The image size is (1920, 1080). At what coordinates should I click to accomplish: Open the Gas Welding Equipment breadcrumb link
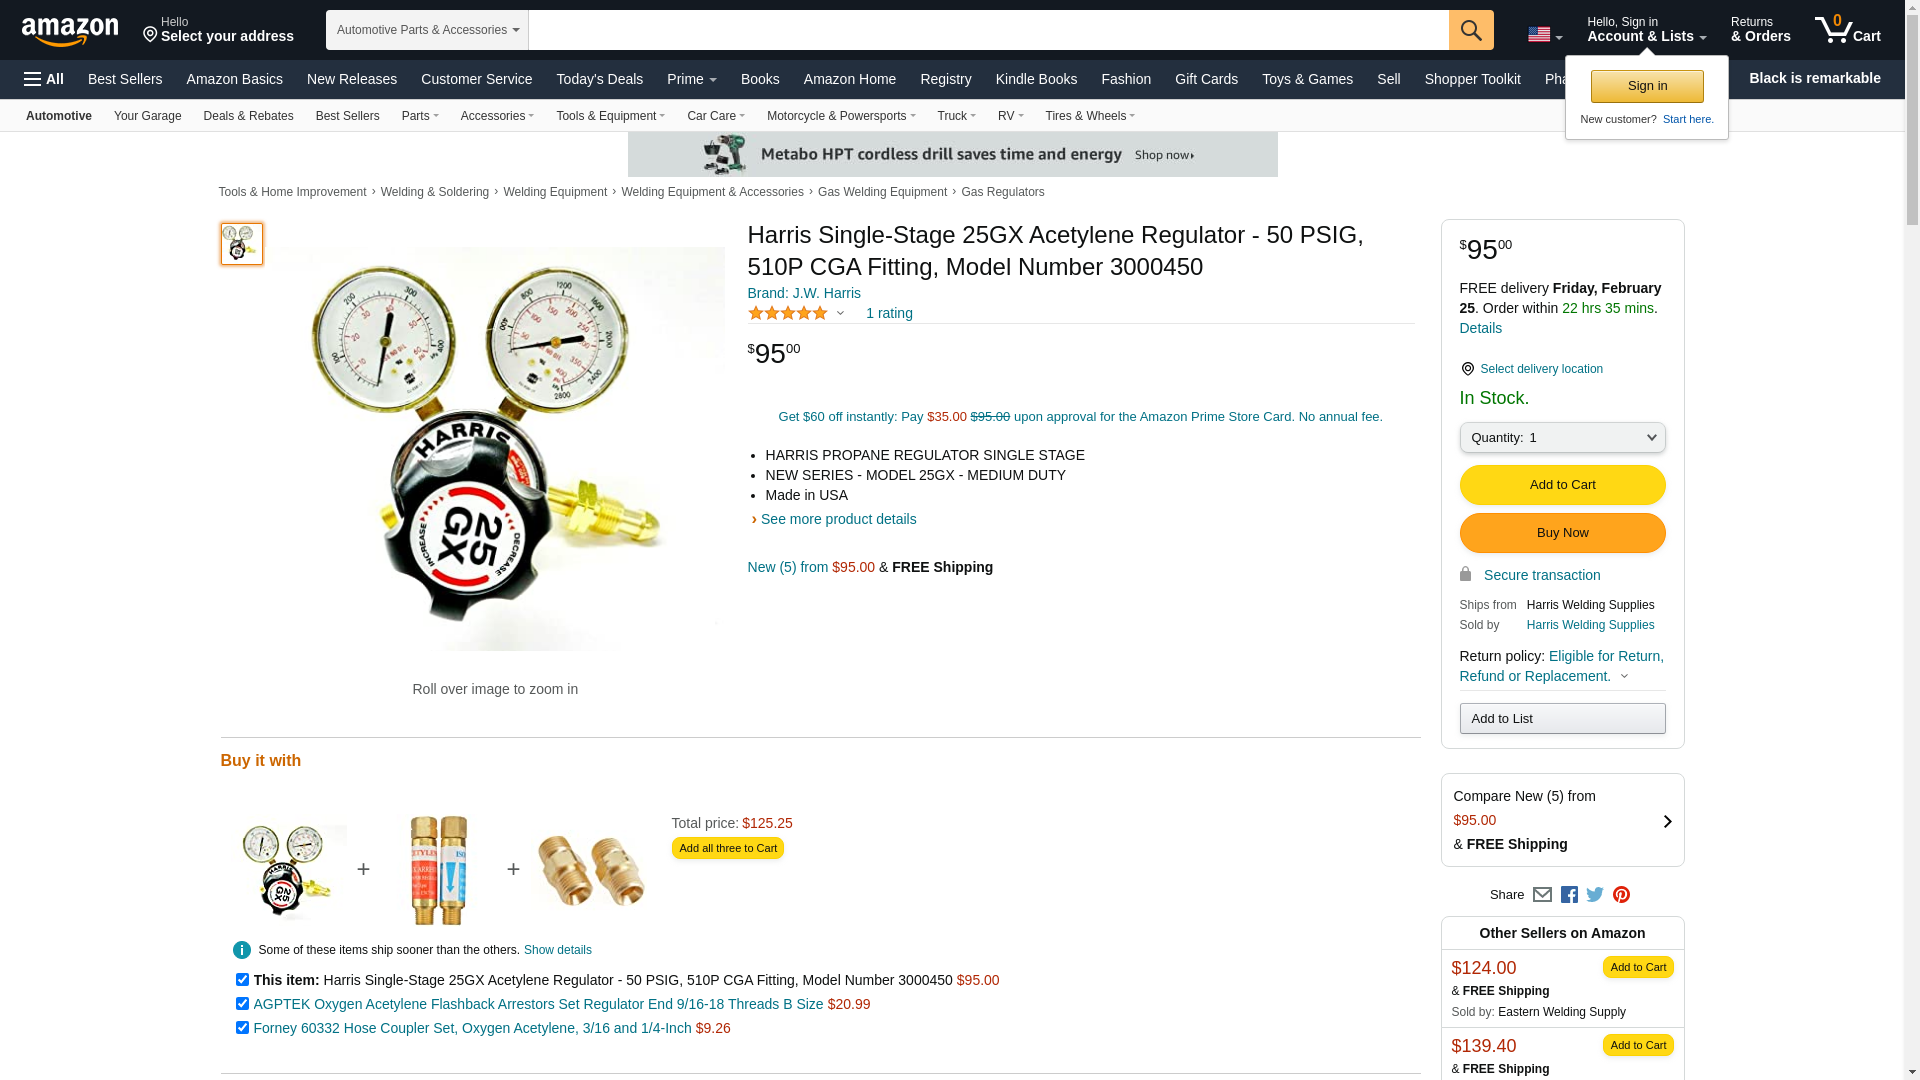click(x=882, y=192)
